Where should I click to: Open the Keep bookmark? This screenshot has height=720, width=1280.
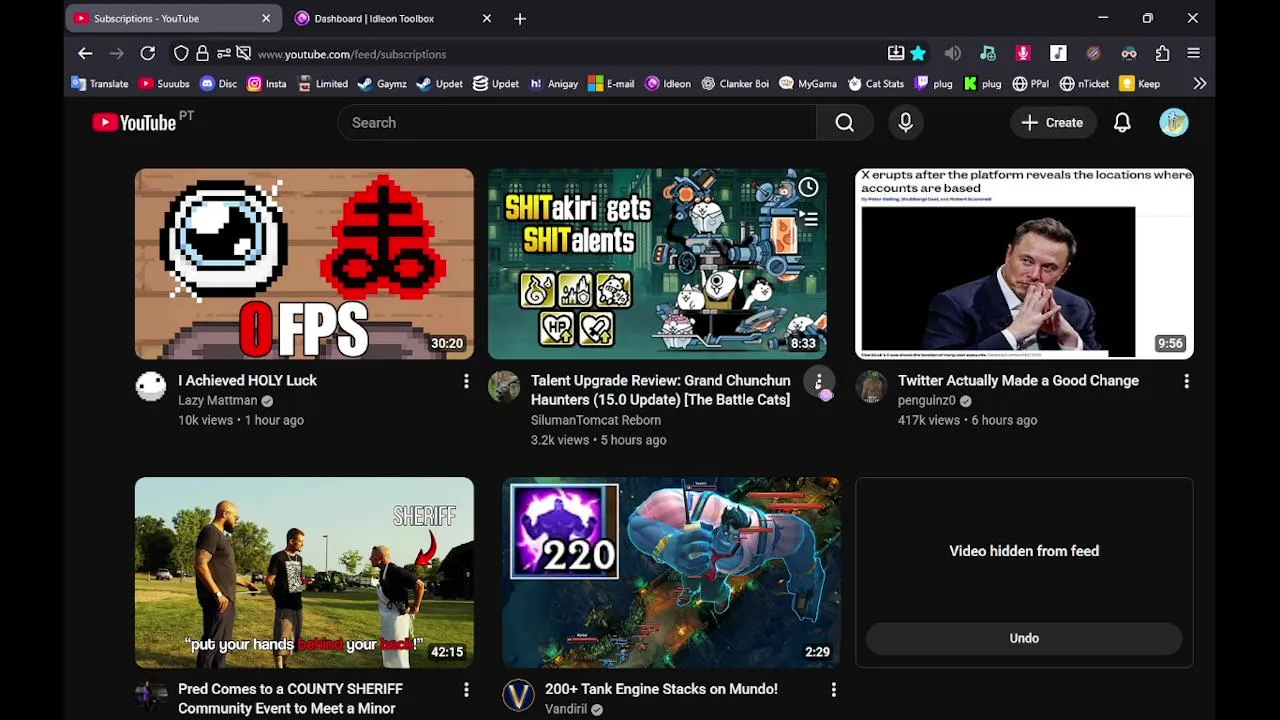[1139, 84]
